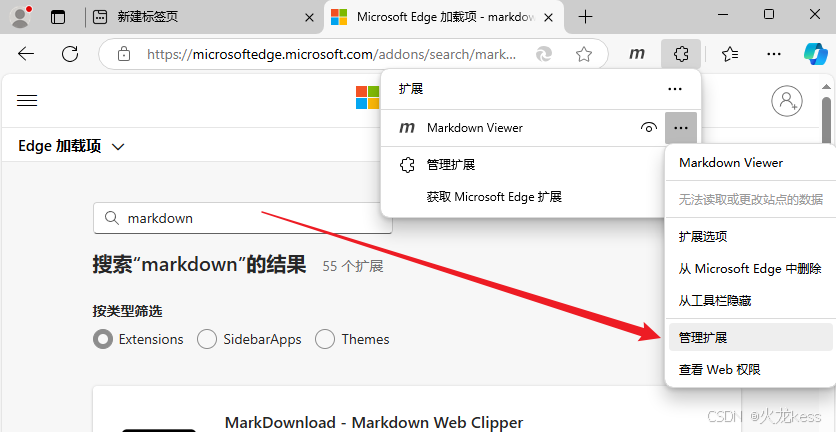The image size is (836, 432).
Task: Open the Favorites list icon
Action: pyautogui.click(x=730, y=54)
